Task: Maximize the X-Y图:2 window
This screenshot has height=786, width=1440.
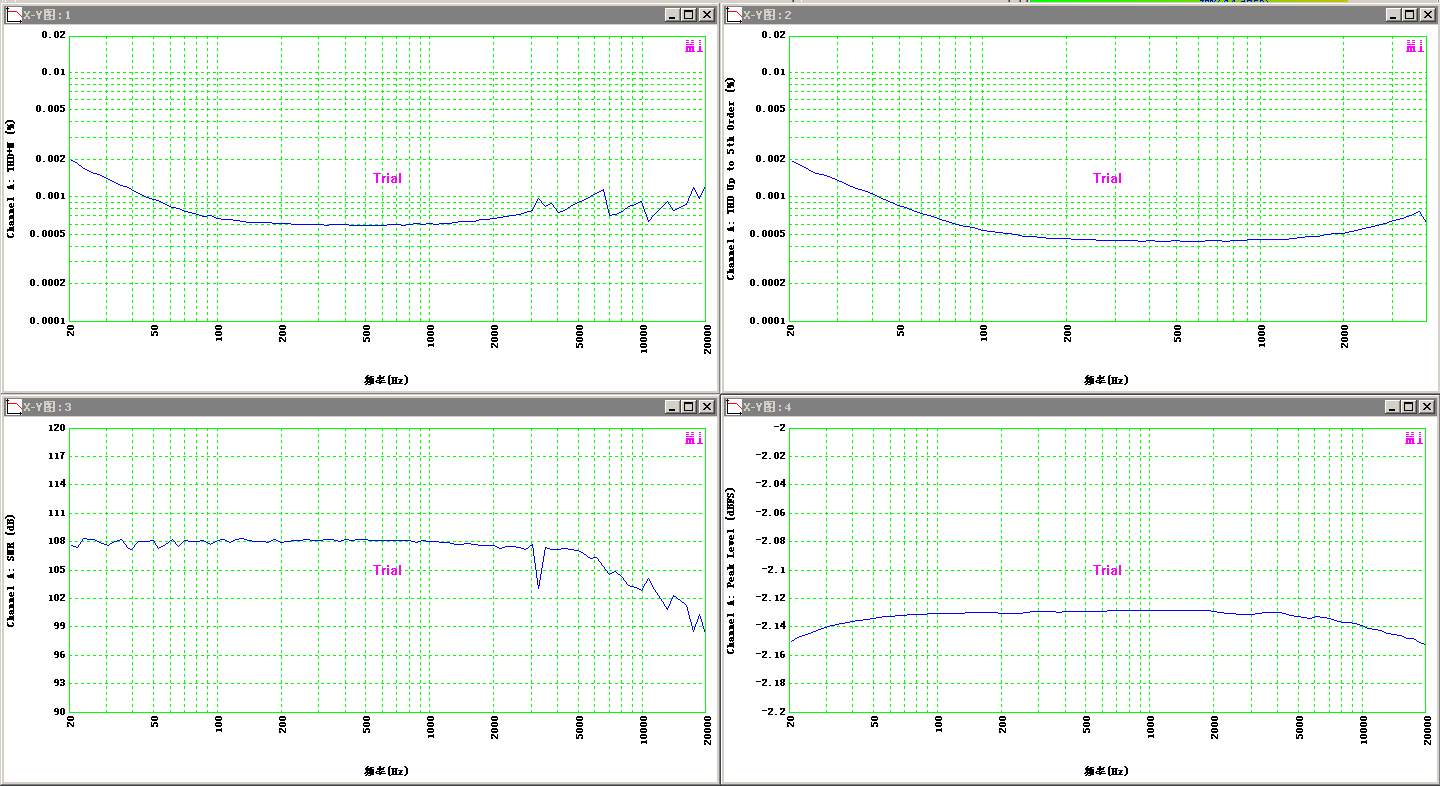Action: tap(1409, 14)
